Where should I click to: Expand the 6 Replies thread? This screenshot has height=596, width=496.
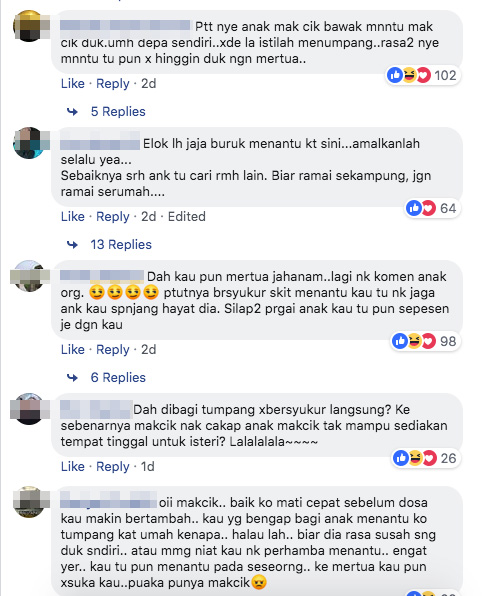pos(118,378)
